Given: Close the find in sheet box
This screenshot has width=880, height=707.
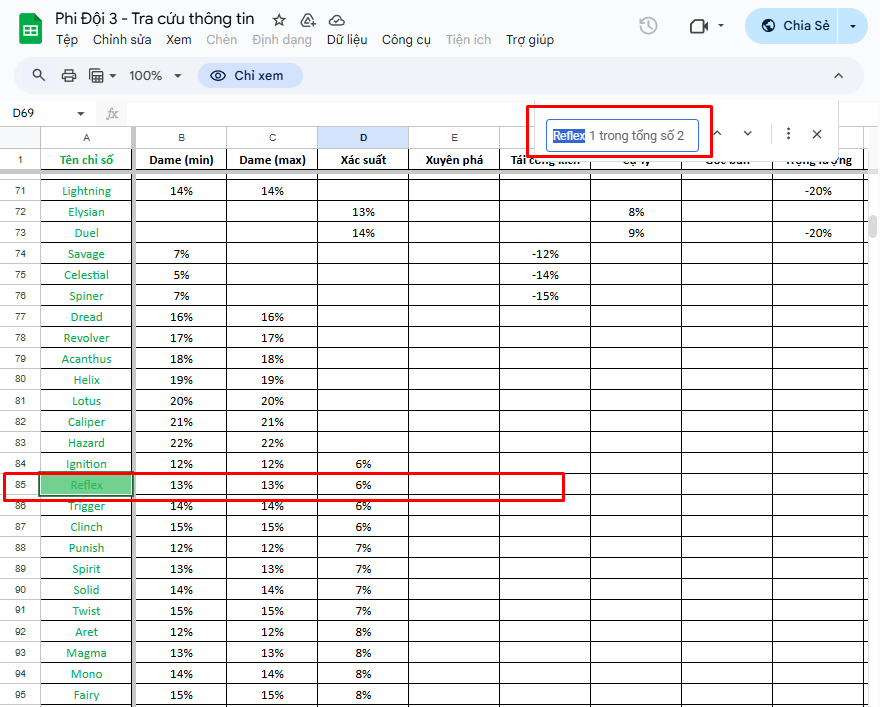Looking at the screenshot, I should [817, 134].
